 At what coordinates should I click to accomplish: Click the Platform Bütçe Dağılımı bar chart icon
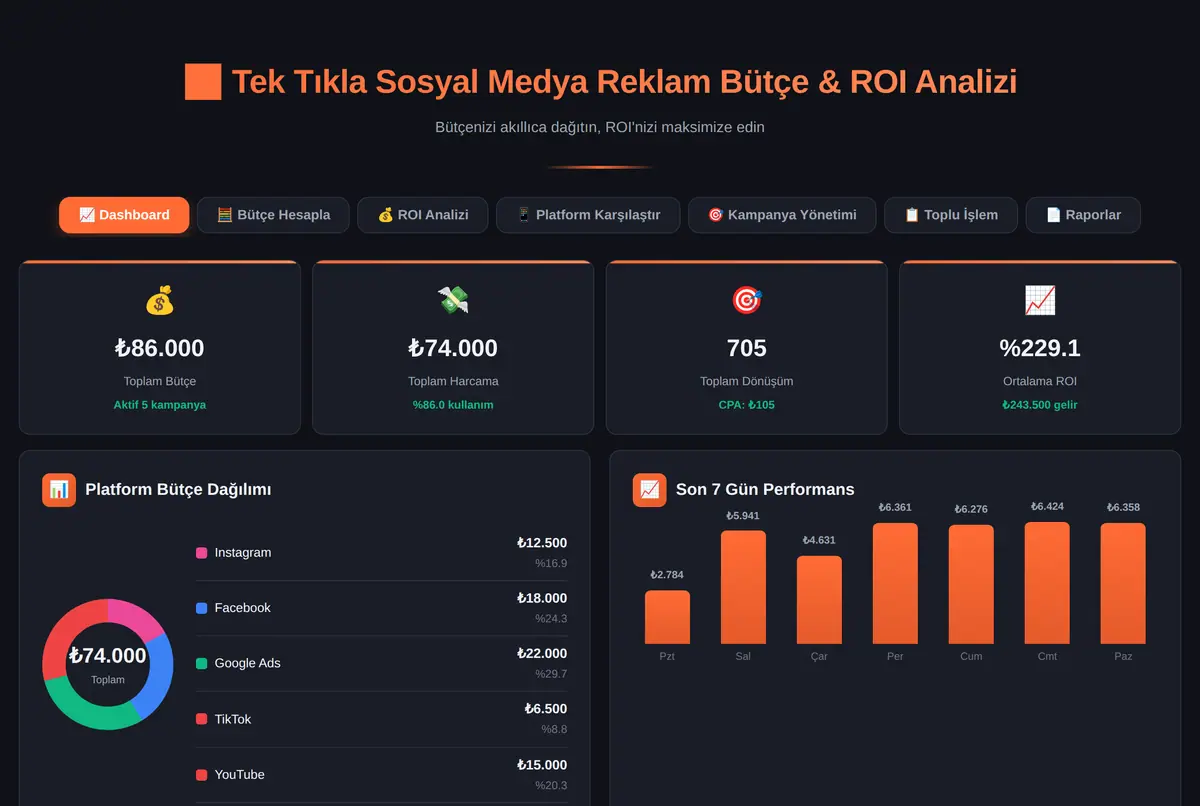click(59, 490)
